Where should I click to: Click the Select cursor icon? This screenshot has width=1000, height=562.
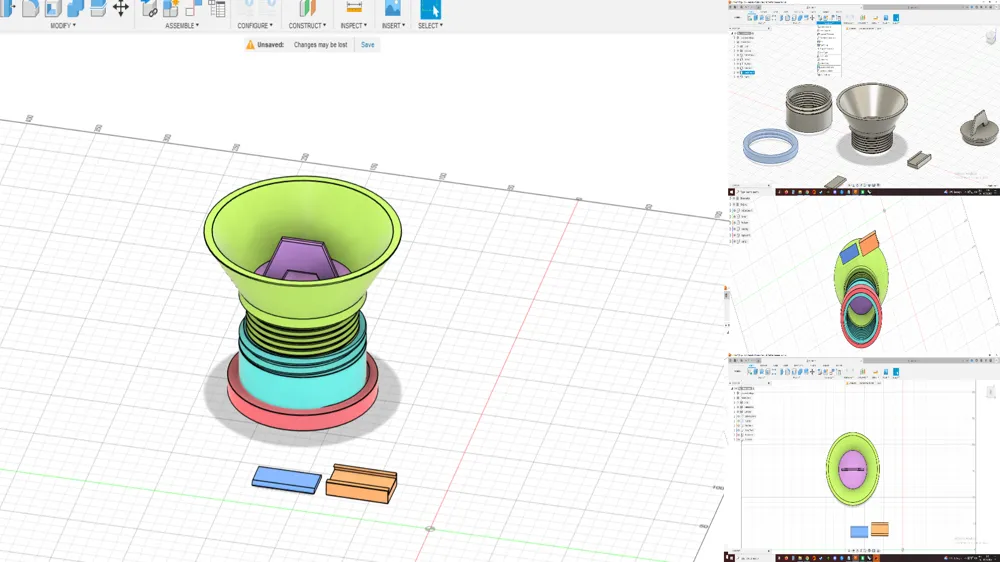(430, 8)
